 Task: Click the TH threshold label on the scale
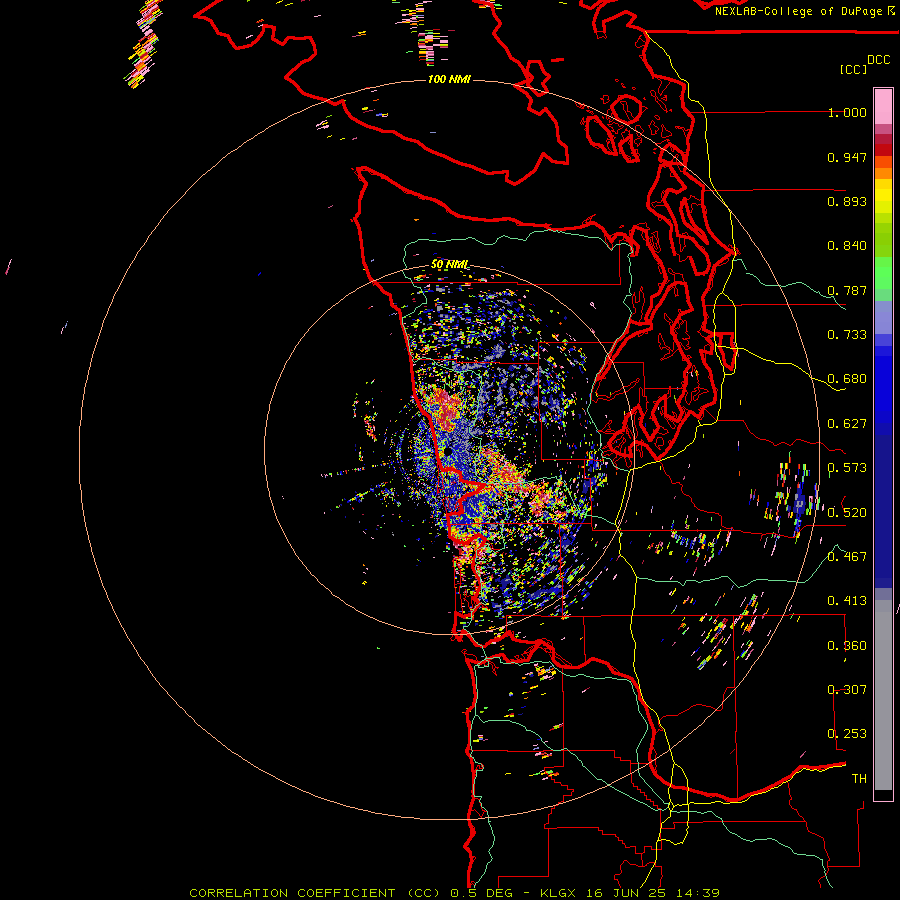859,779
